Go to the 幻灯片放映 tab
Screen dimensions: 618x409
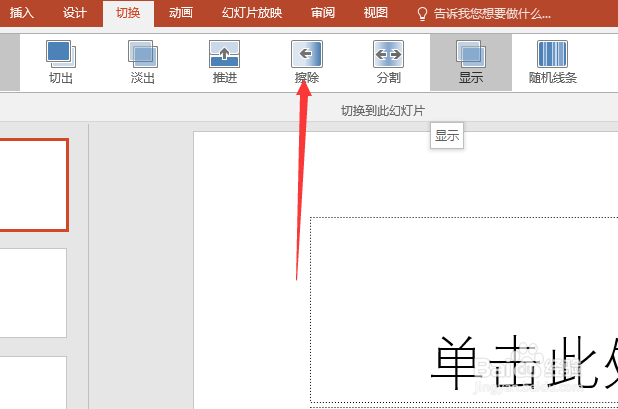252,13
